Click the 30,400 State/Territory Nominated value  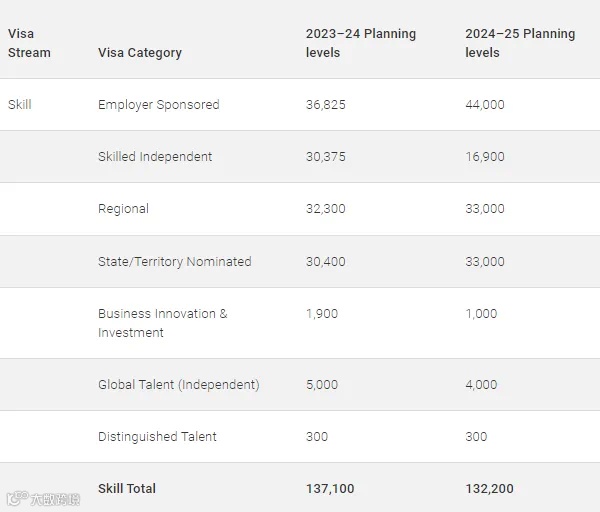point(326,262)
